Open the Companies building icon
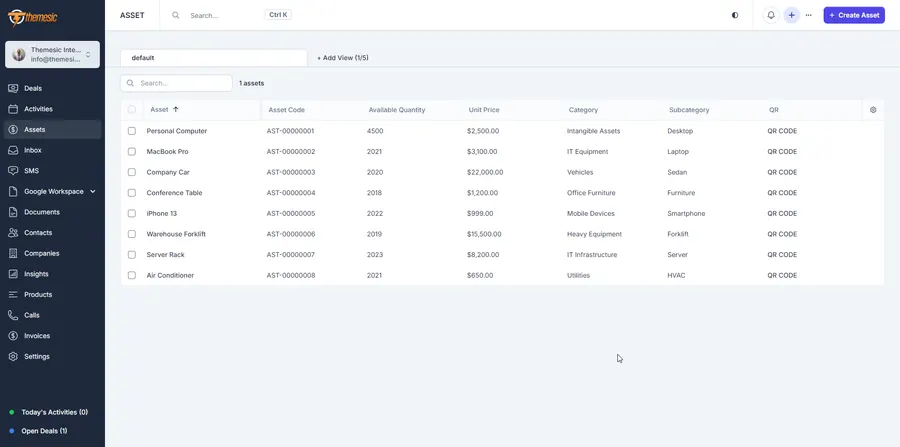This screenshot has height=447, width=900. pos(13,254)
